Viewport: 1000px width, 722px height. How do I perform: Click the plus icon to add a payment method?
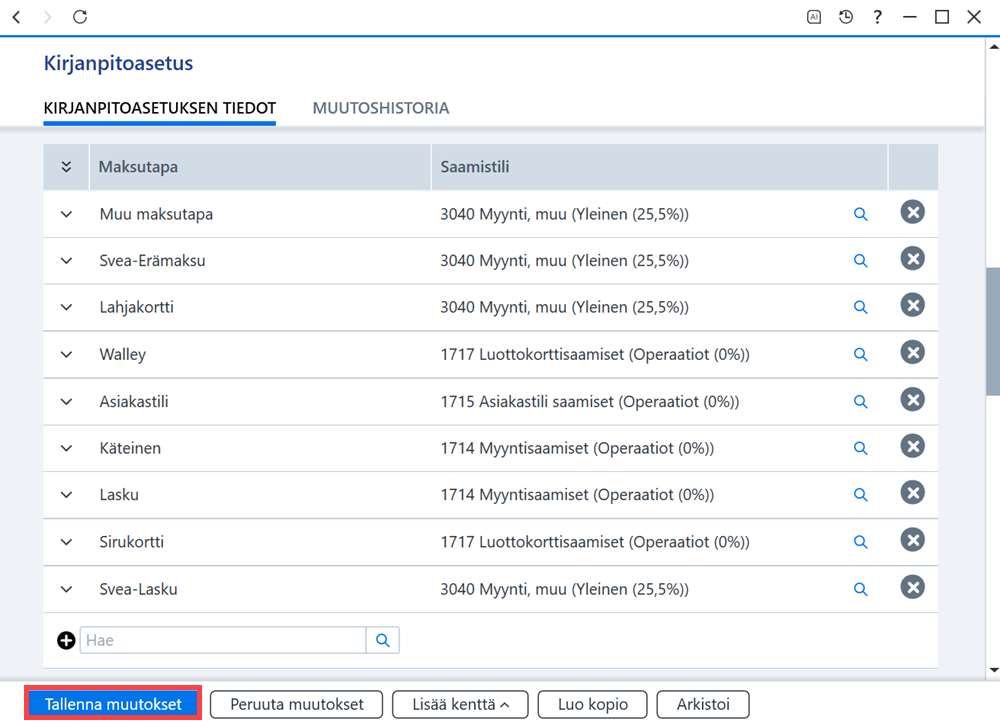pos(66,640)
